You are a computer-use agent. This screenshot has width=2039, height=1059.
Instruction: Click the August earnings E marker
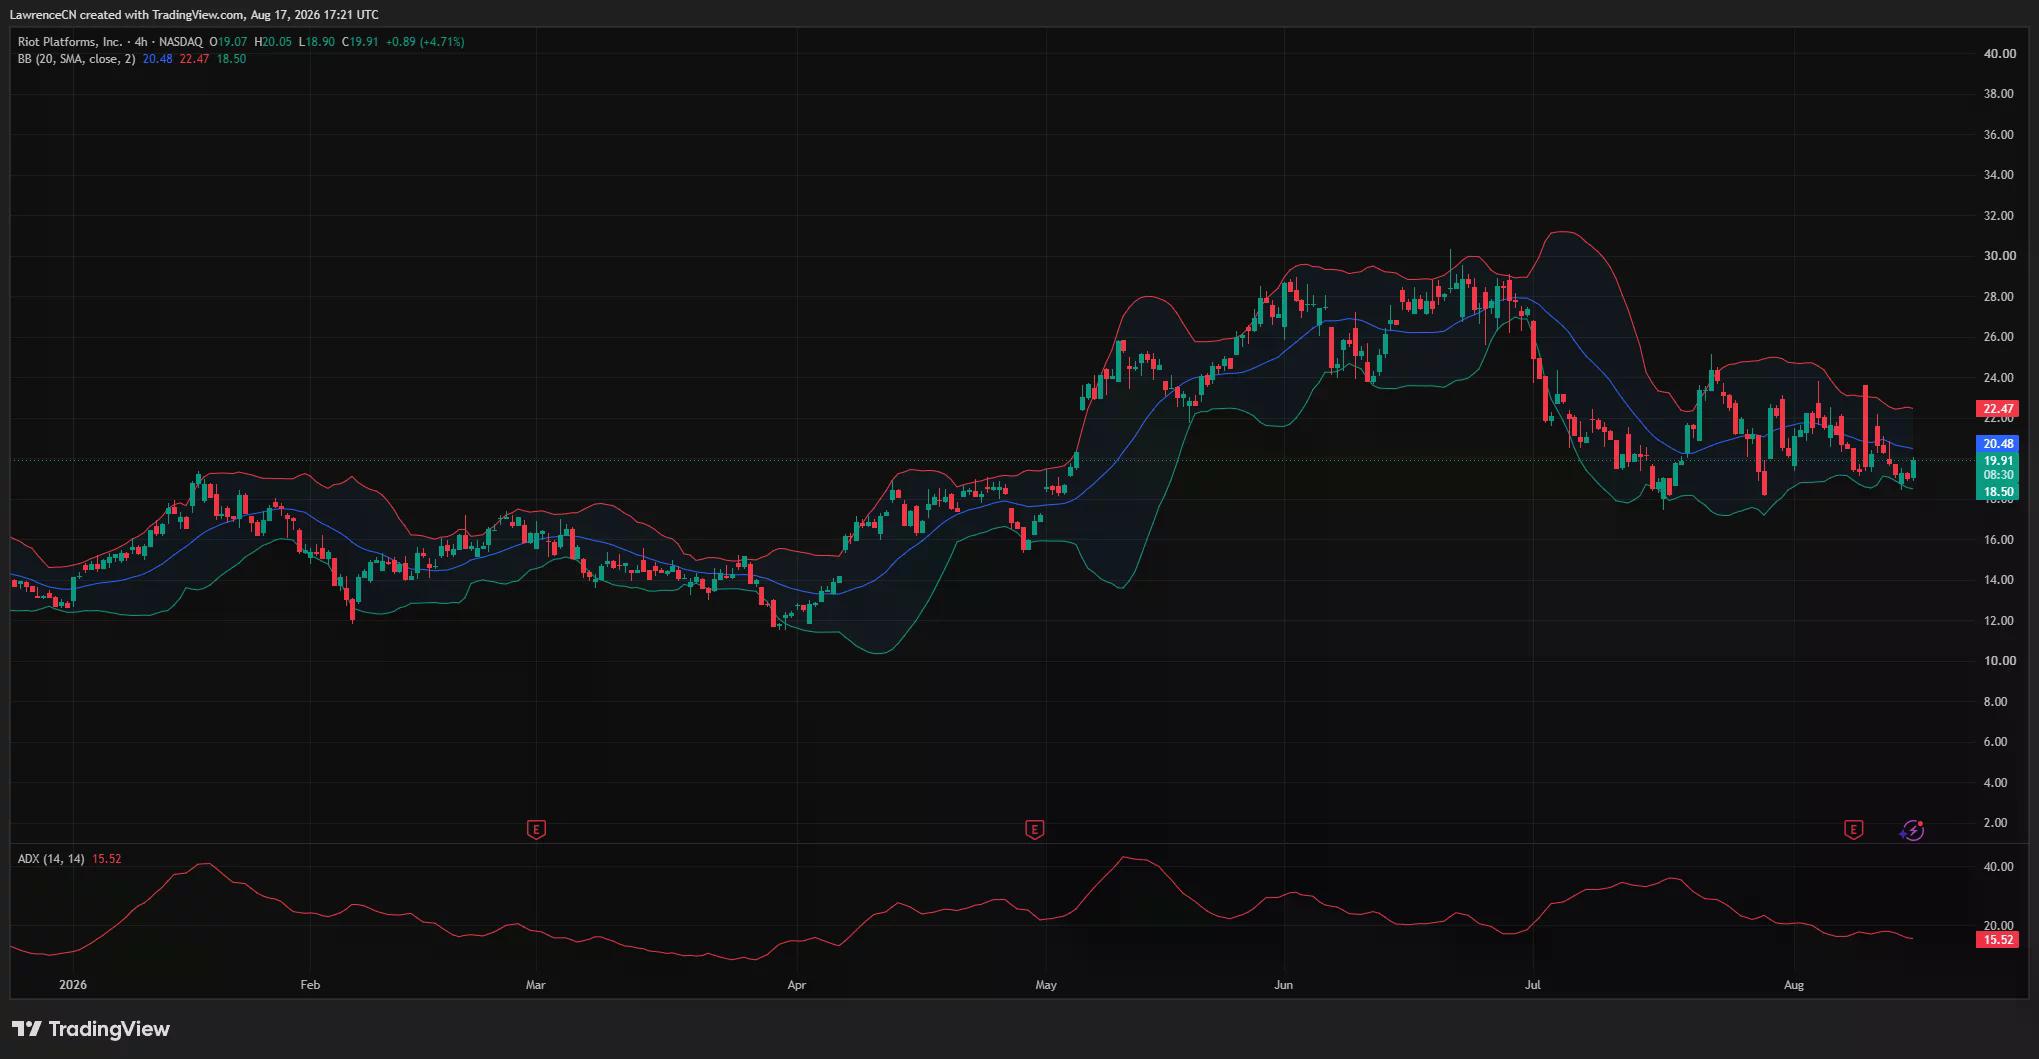point(1853,829)
